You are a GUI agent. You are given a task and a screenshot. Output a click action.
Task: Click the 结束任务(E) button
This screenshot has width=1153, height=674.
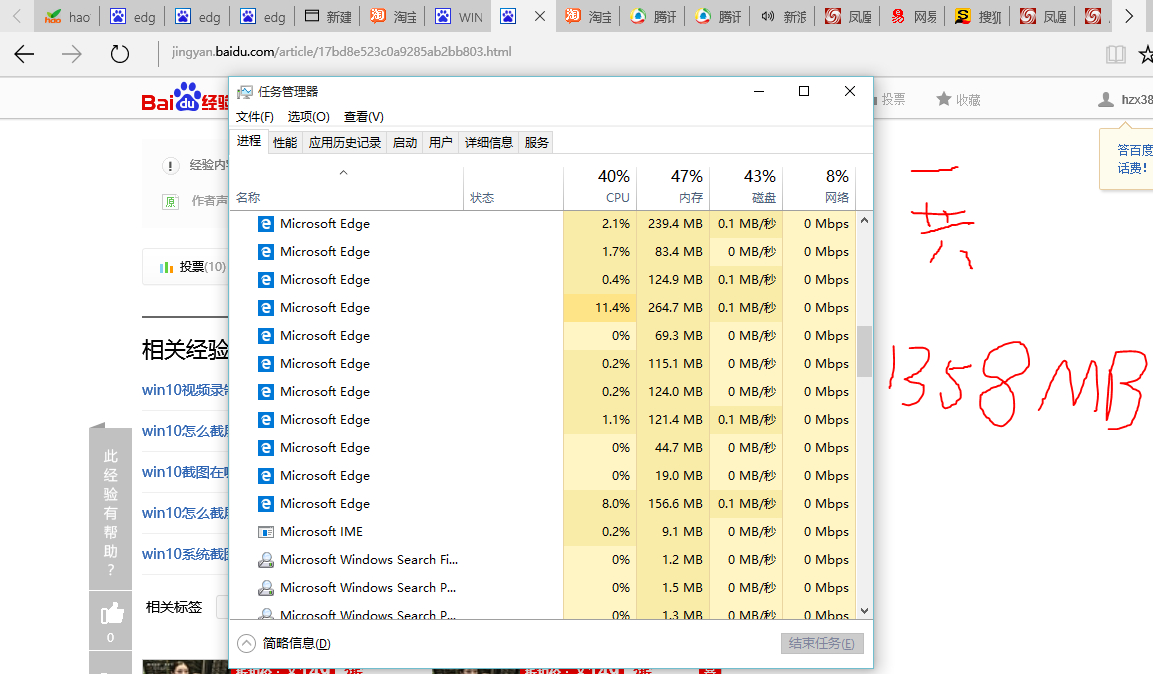(x=821, y=644)
